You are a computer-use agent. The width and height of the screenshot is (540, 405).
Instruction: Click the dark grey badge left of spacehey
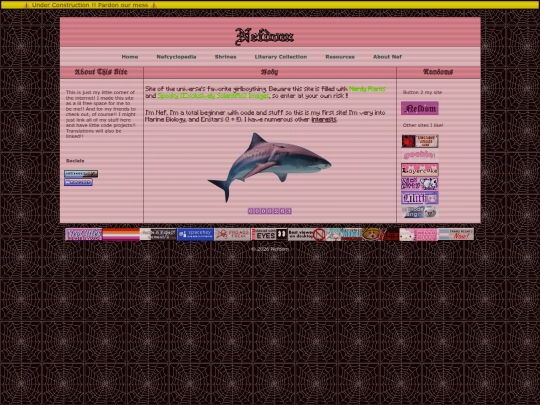158,234
